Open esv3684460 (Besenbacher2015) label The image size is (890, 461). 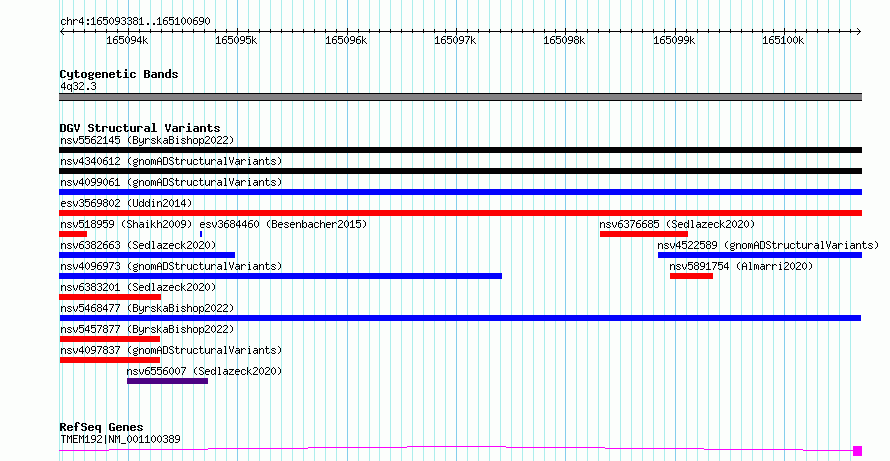(x=283, y=224)
